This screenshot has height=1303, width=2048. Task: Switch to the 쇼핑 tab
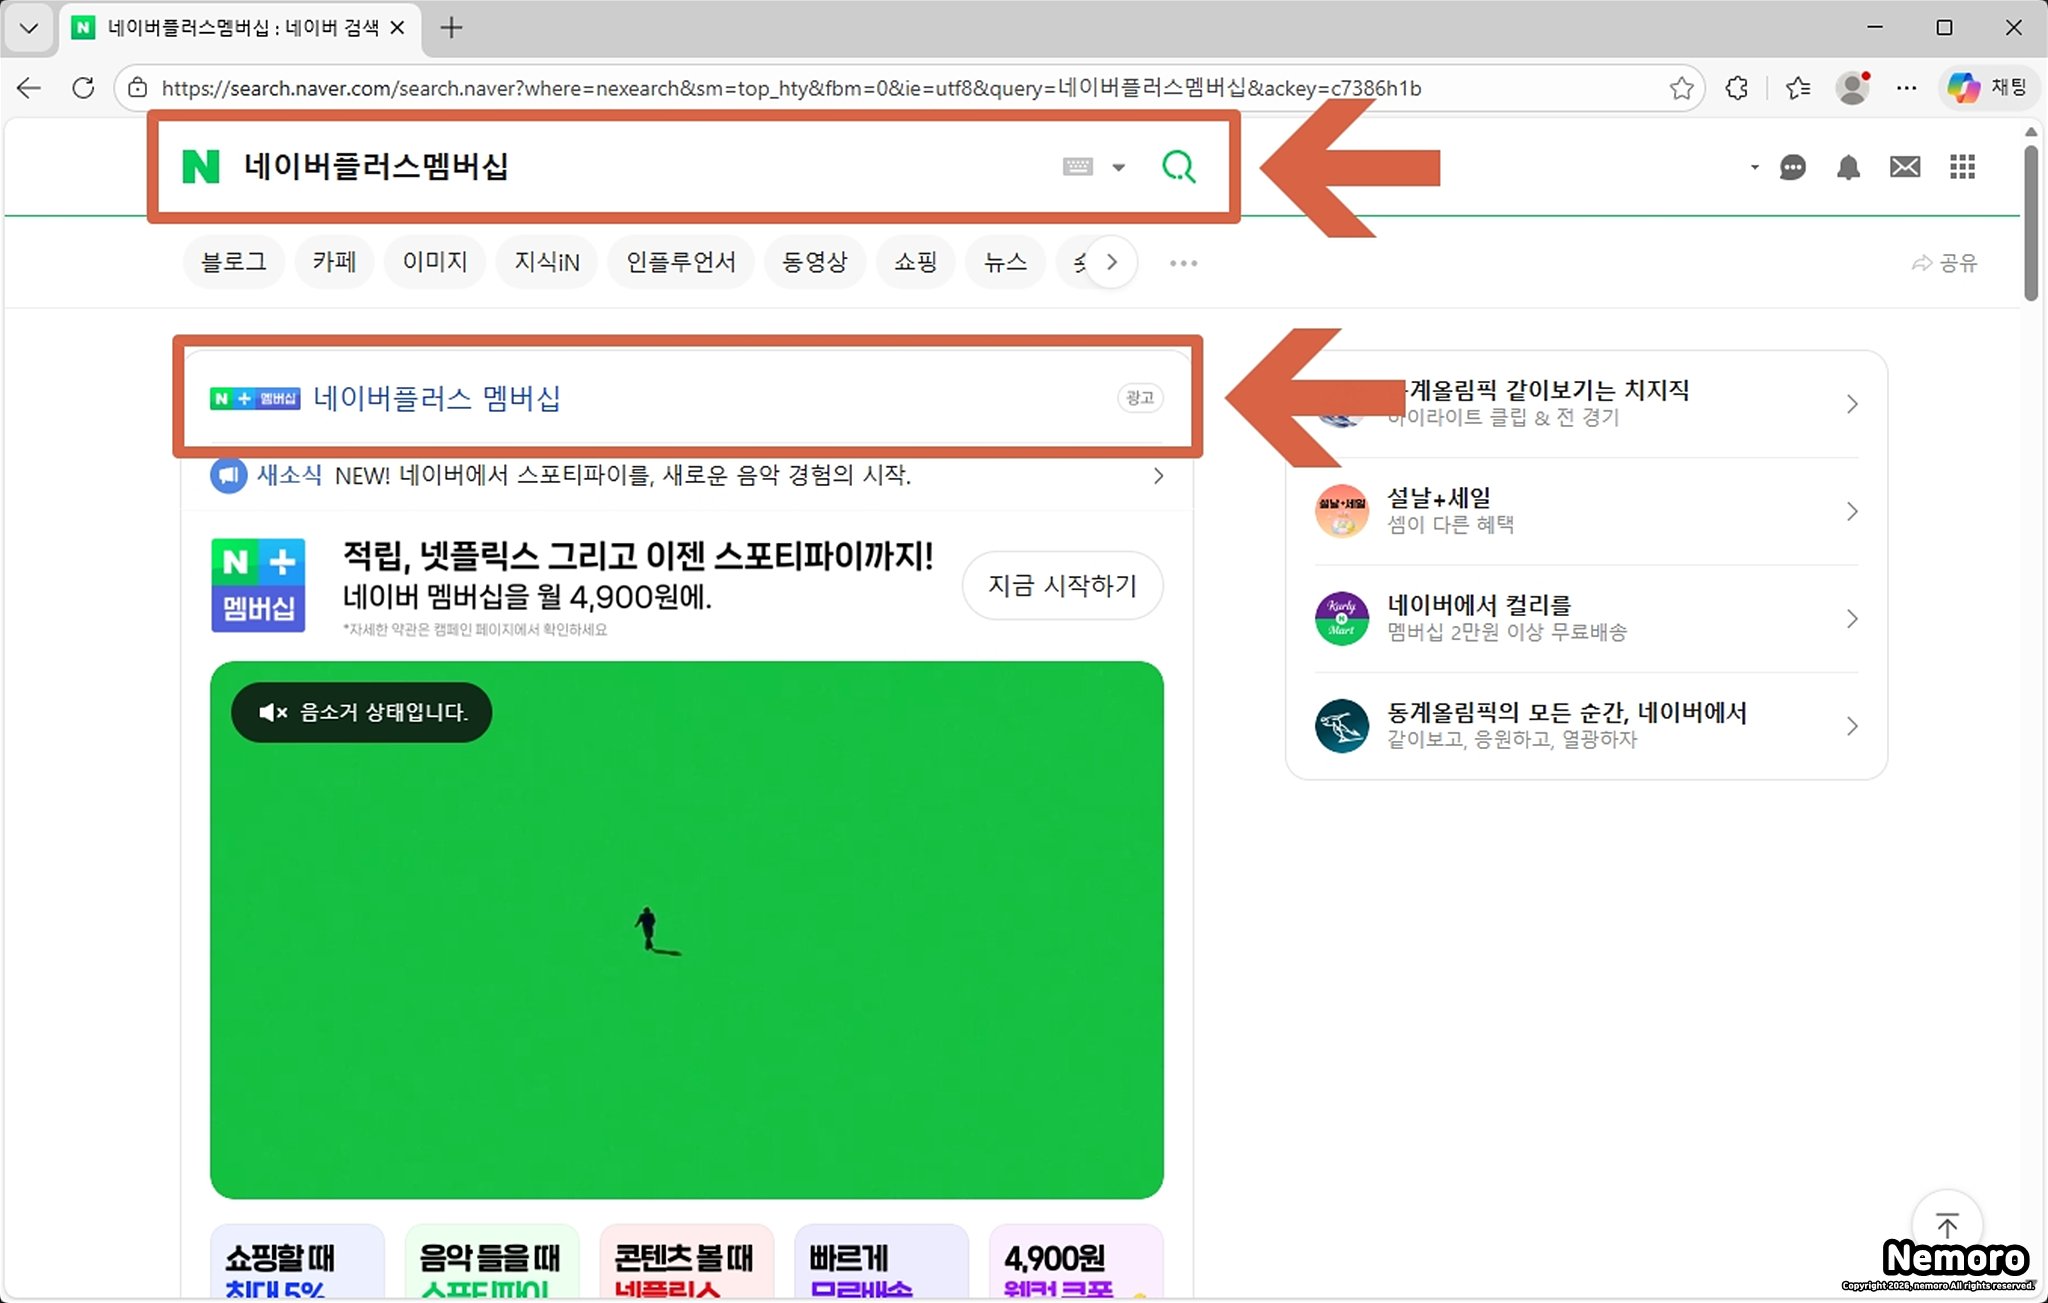pyautogui.click(x=915, y=262)
